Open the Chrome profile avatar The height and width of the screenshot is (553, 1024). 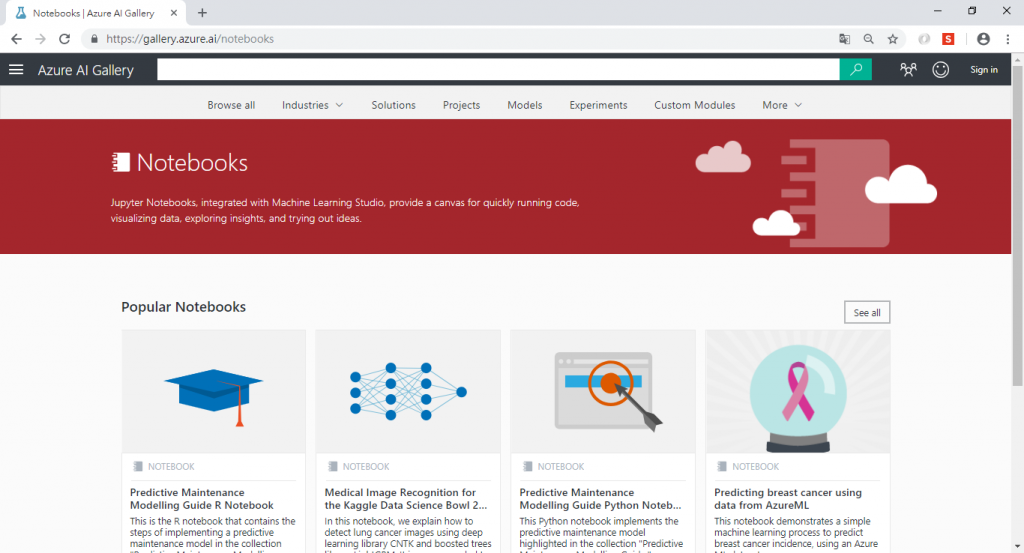click(984, 39)
